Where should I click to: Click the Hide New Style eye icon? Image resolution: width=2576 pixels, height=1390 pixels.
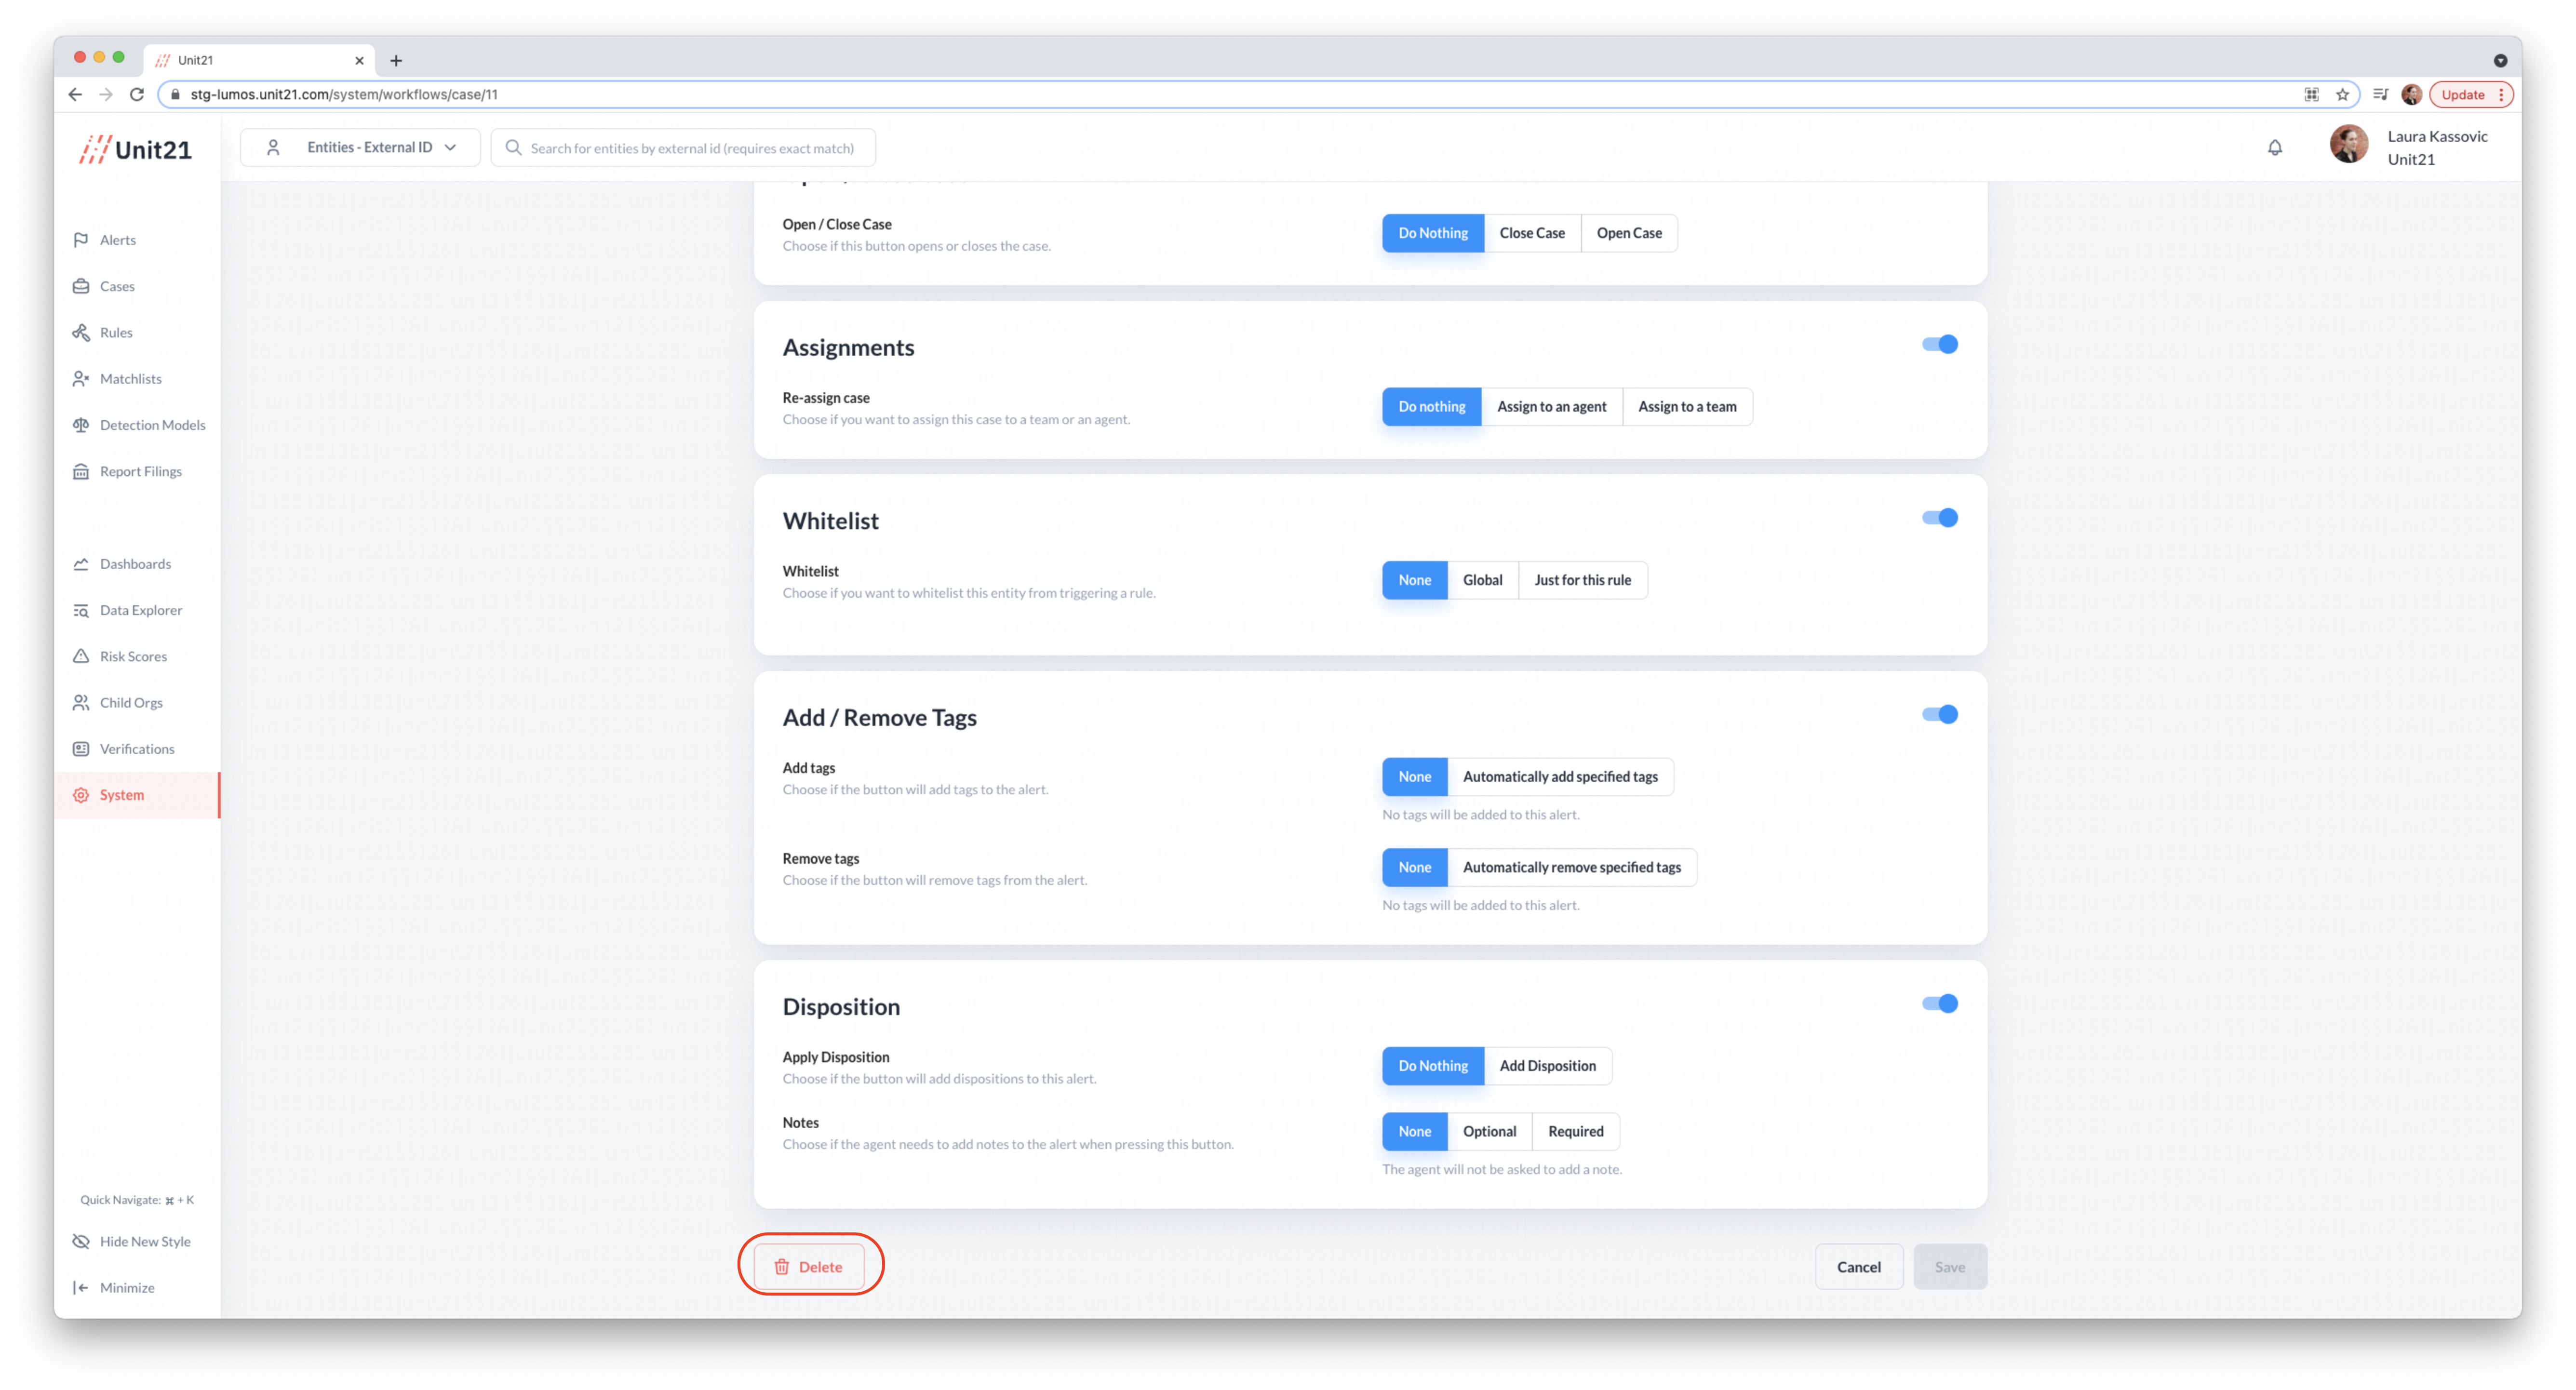(x=81, y=1241)
